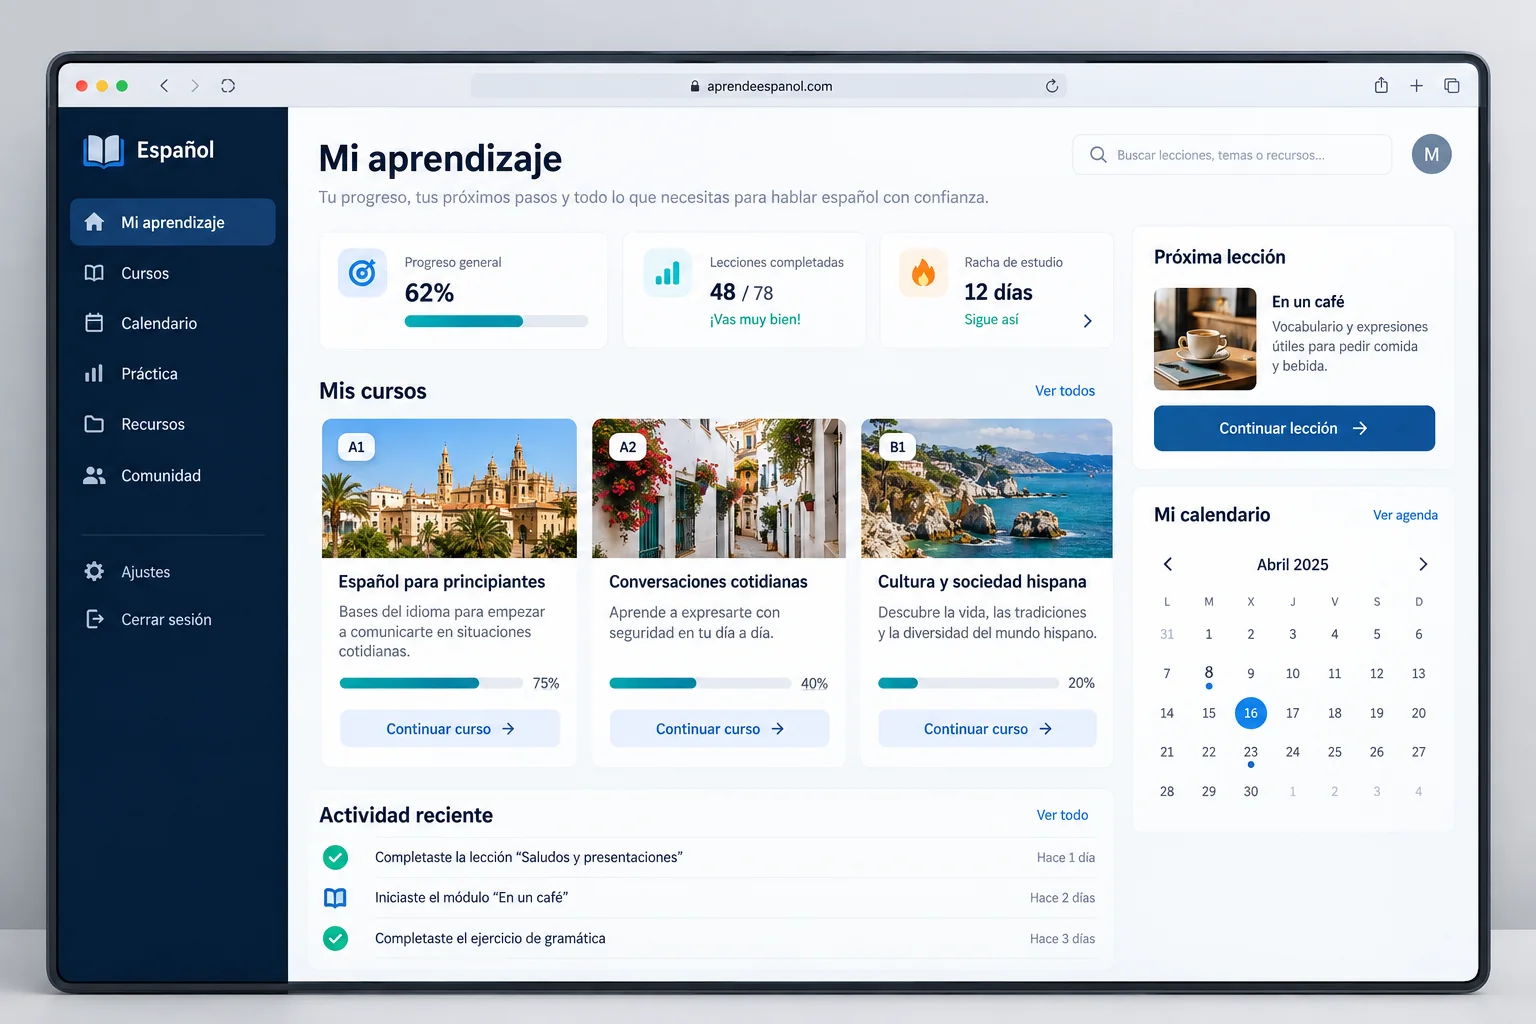Open the browser share icon
The image size is (1536, 1024).
[x=1381, y=86]
